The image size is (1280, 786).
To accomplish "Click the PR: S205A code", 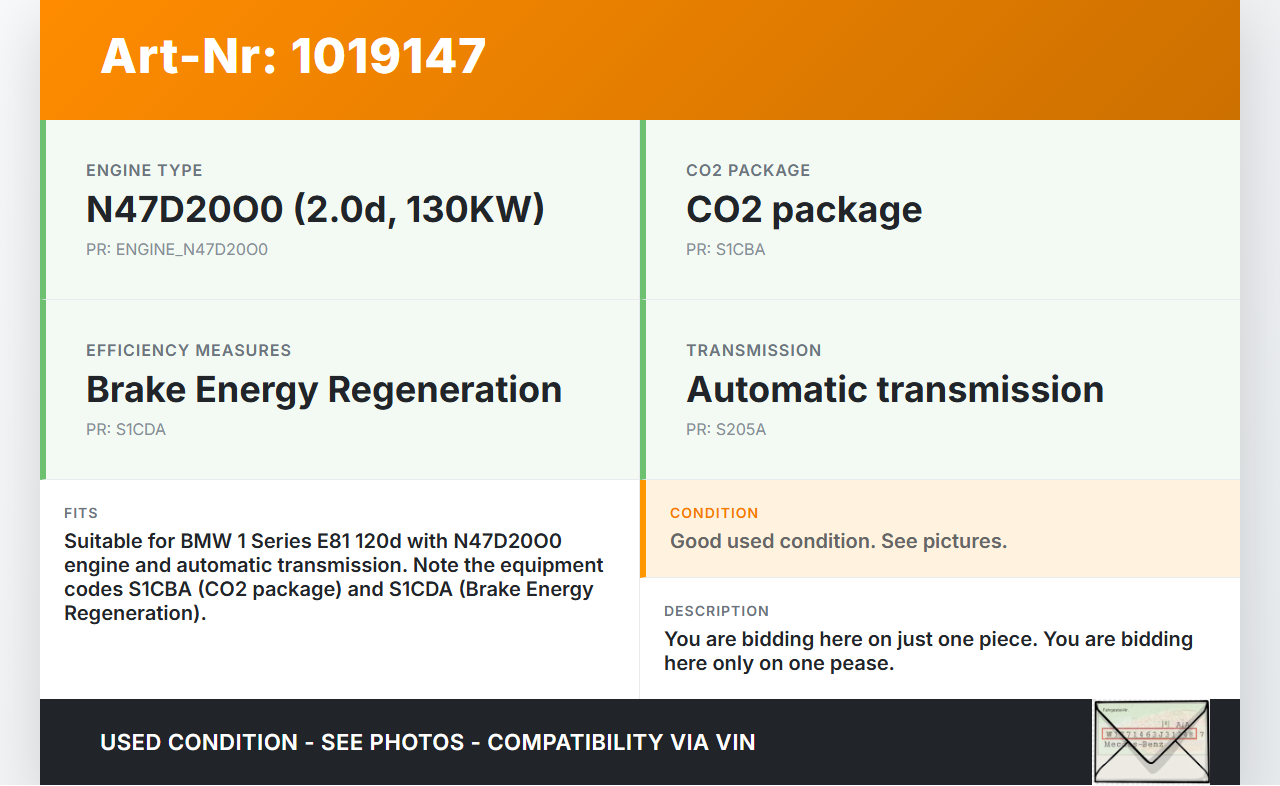I will 726,429.
